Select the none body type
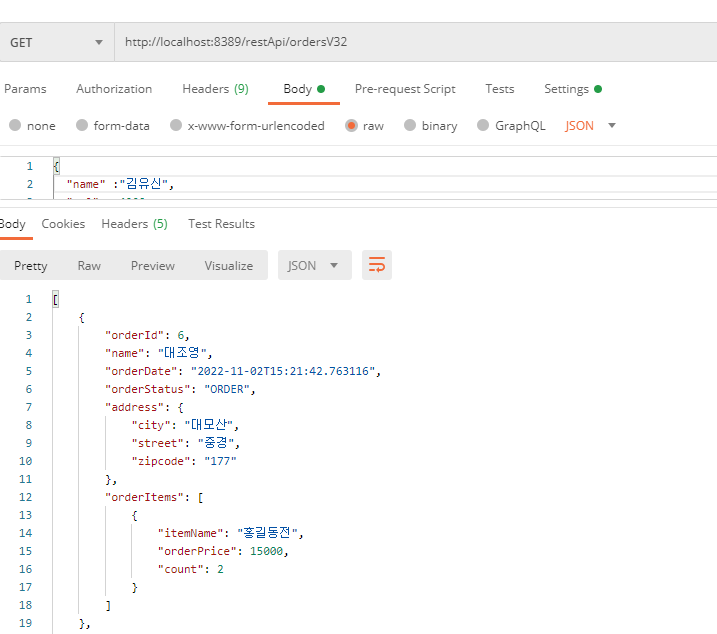Viewport: 717px width, 634px height. [x=32, y=125]
